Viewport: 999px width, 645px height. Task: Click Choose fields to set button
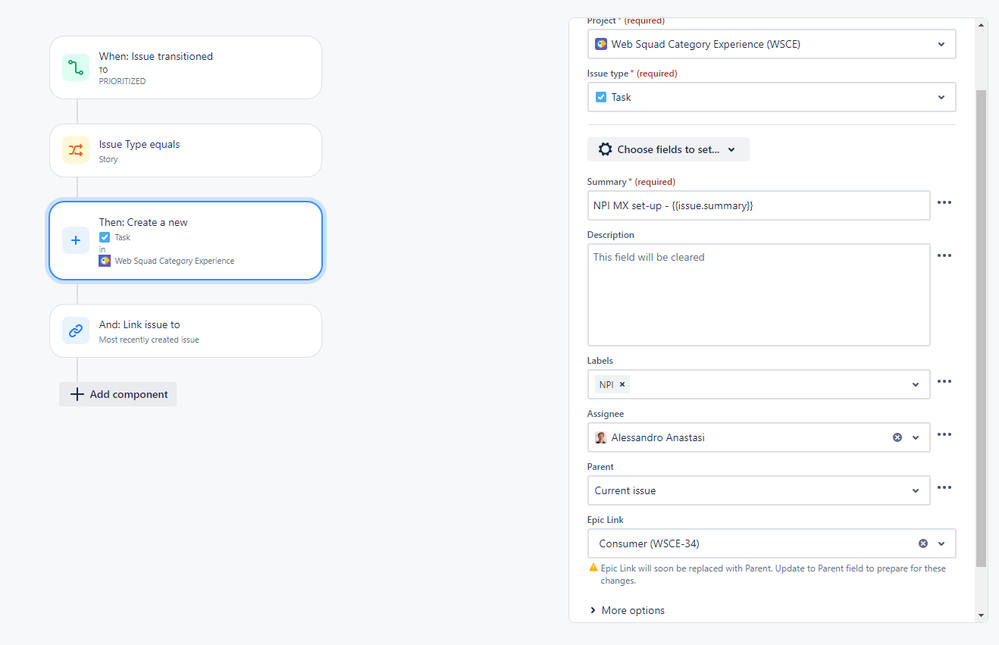(x=668, y=149)
